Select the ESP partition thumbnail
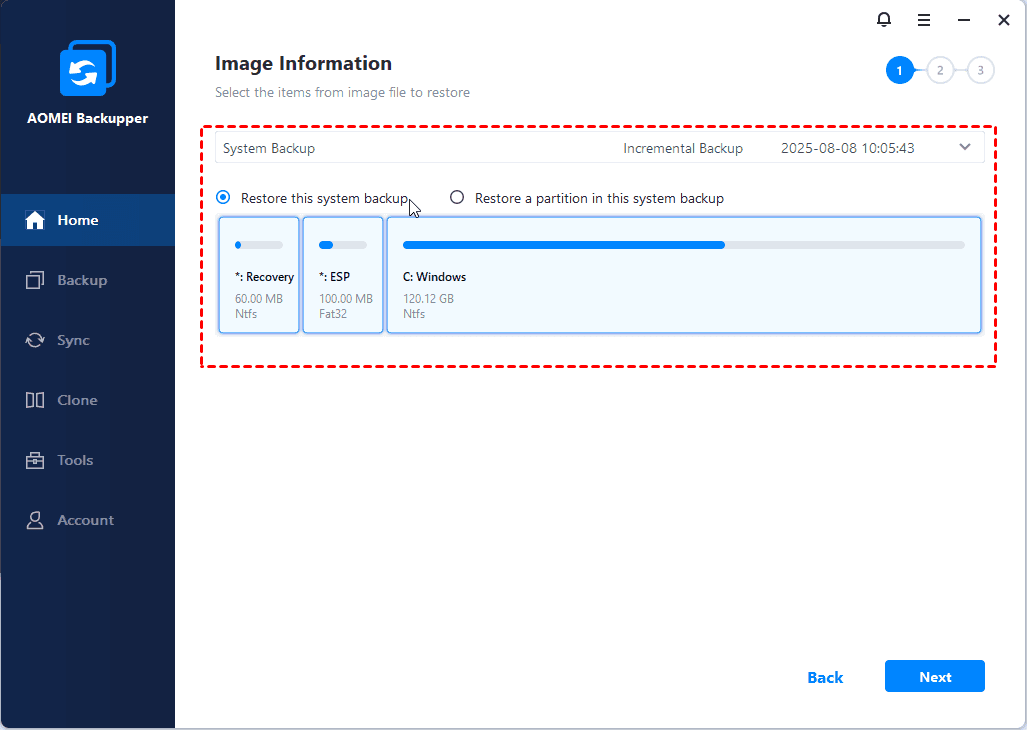 [x=343, y=275]
